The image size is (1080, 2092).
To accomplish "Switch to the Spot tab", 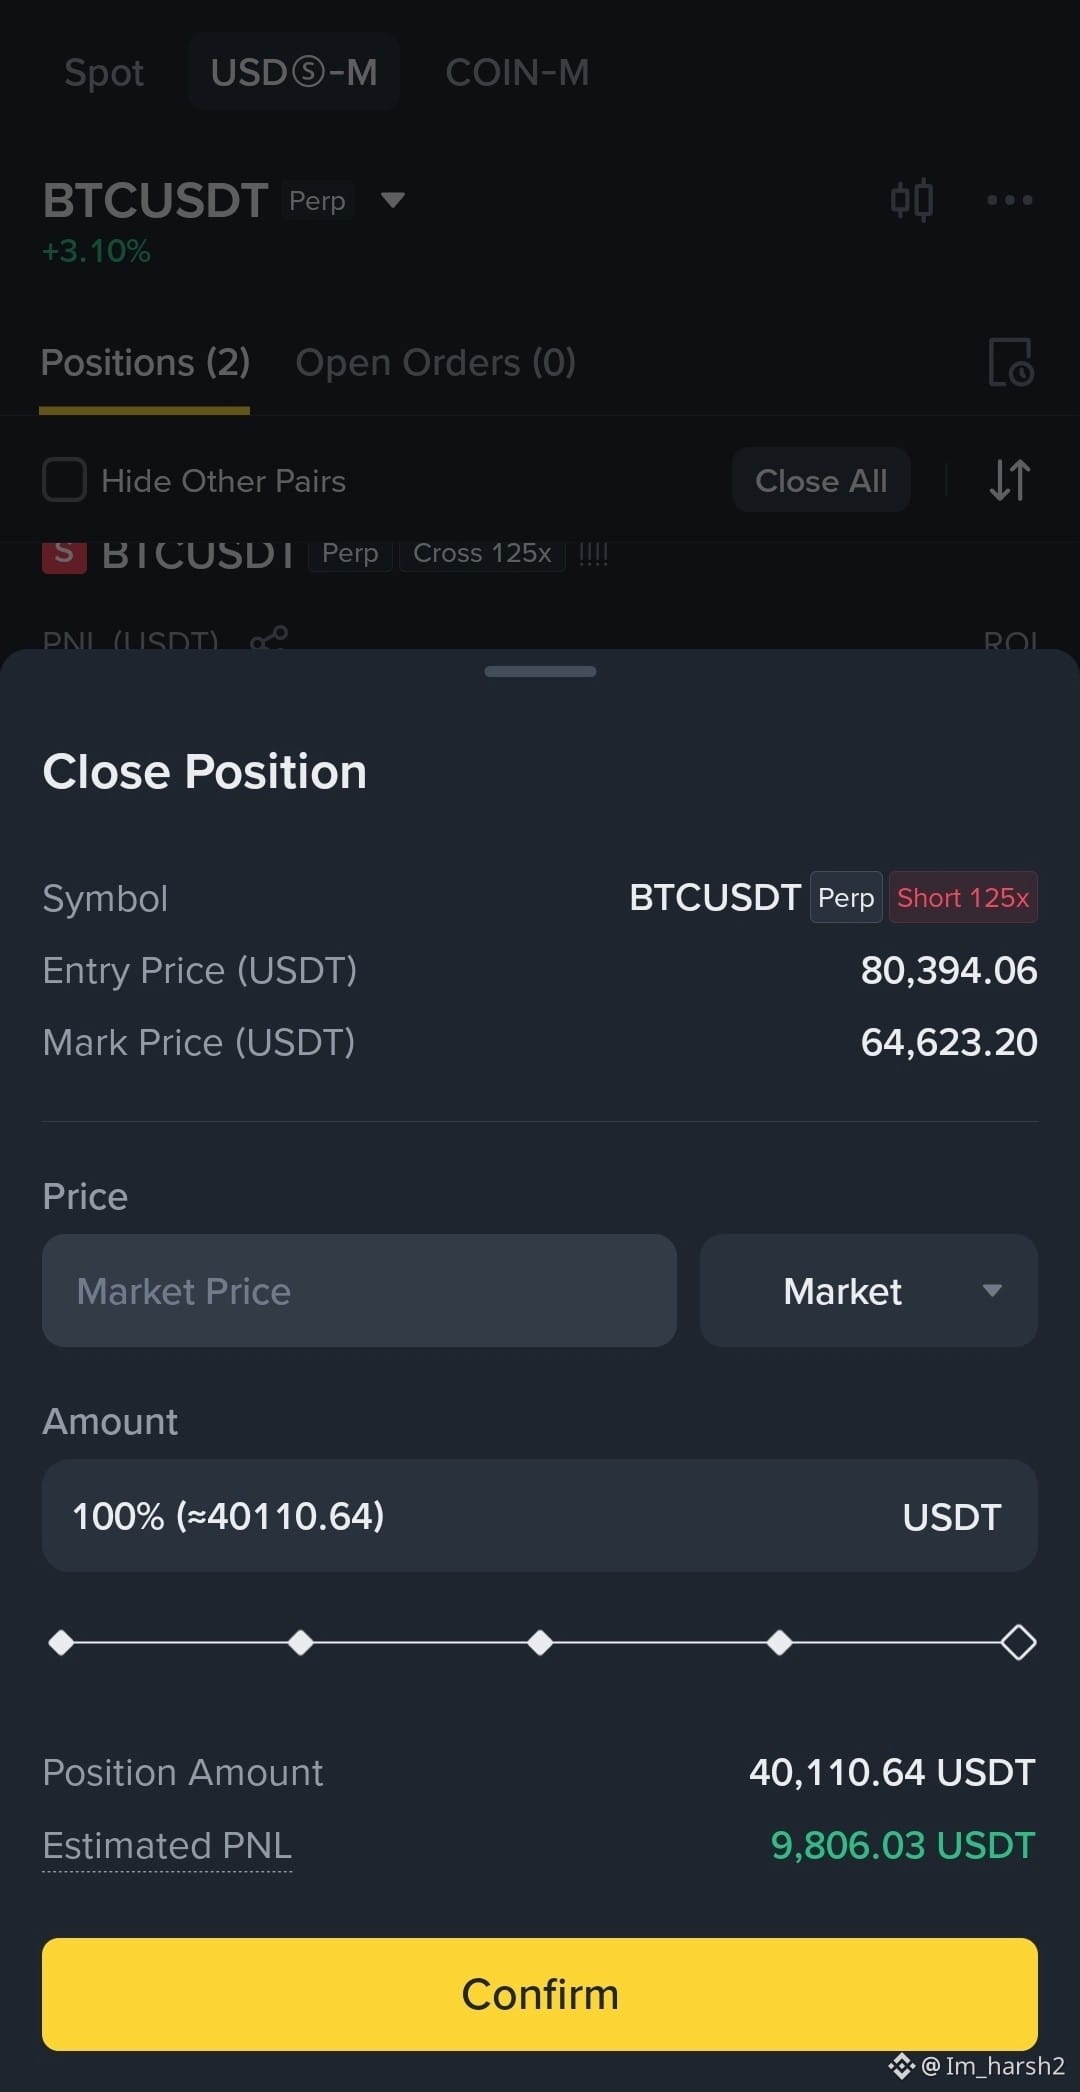I will click(104, 72).
